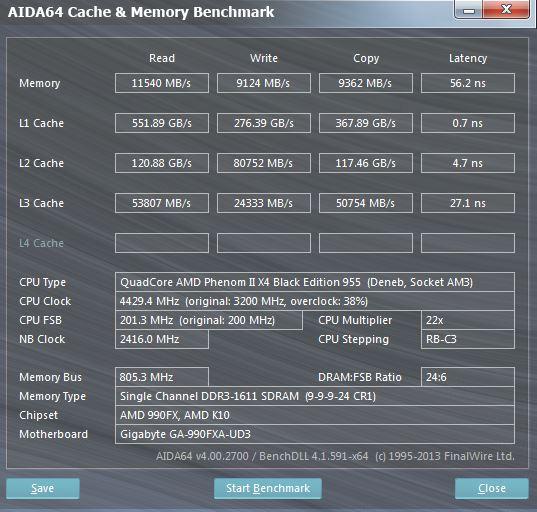Click the CPU Multiplier value 22x
The image size is (537, 512).
(468, 320)
